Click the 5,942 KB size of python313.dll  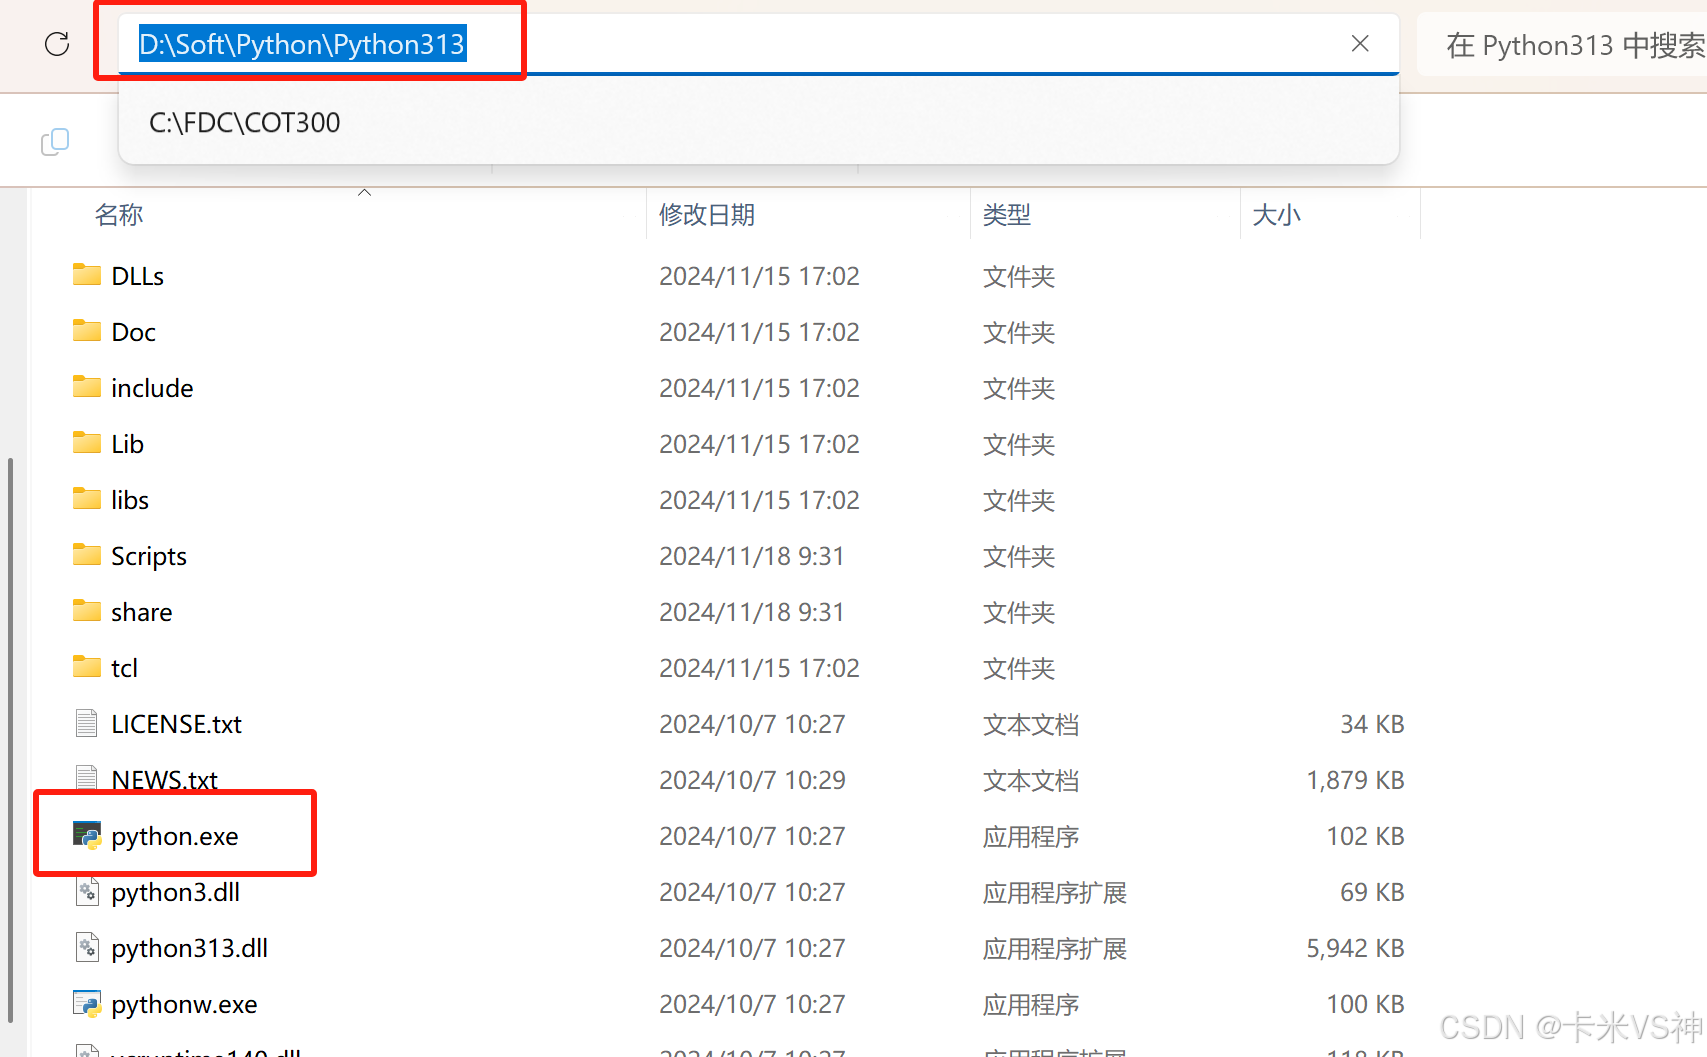1355,948
